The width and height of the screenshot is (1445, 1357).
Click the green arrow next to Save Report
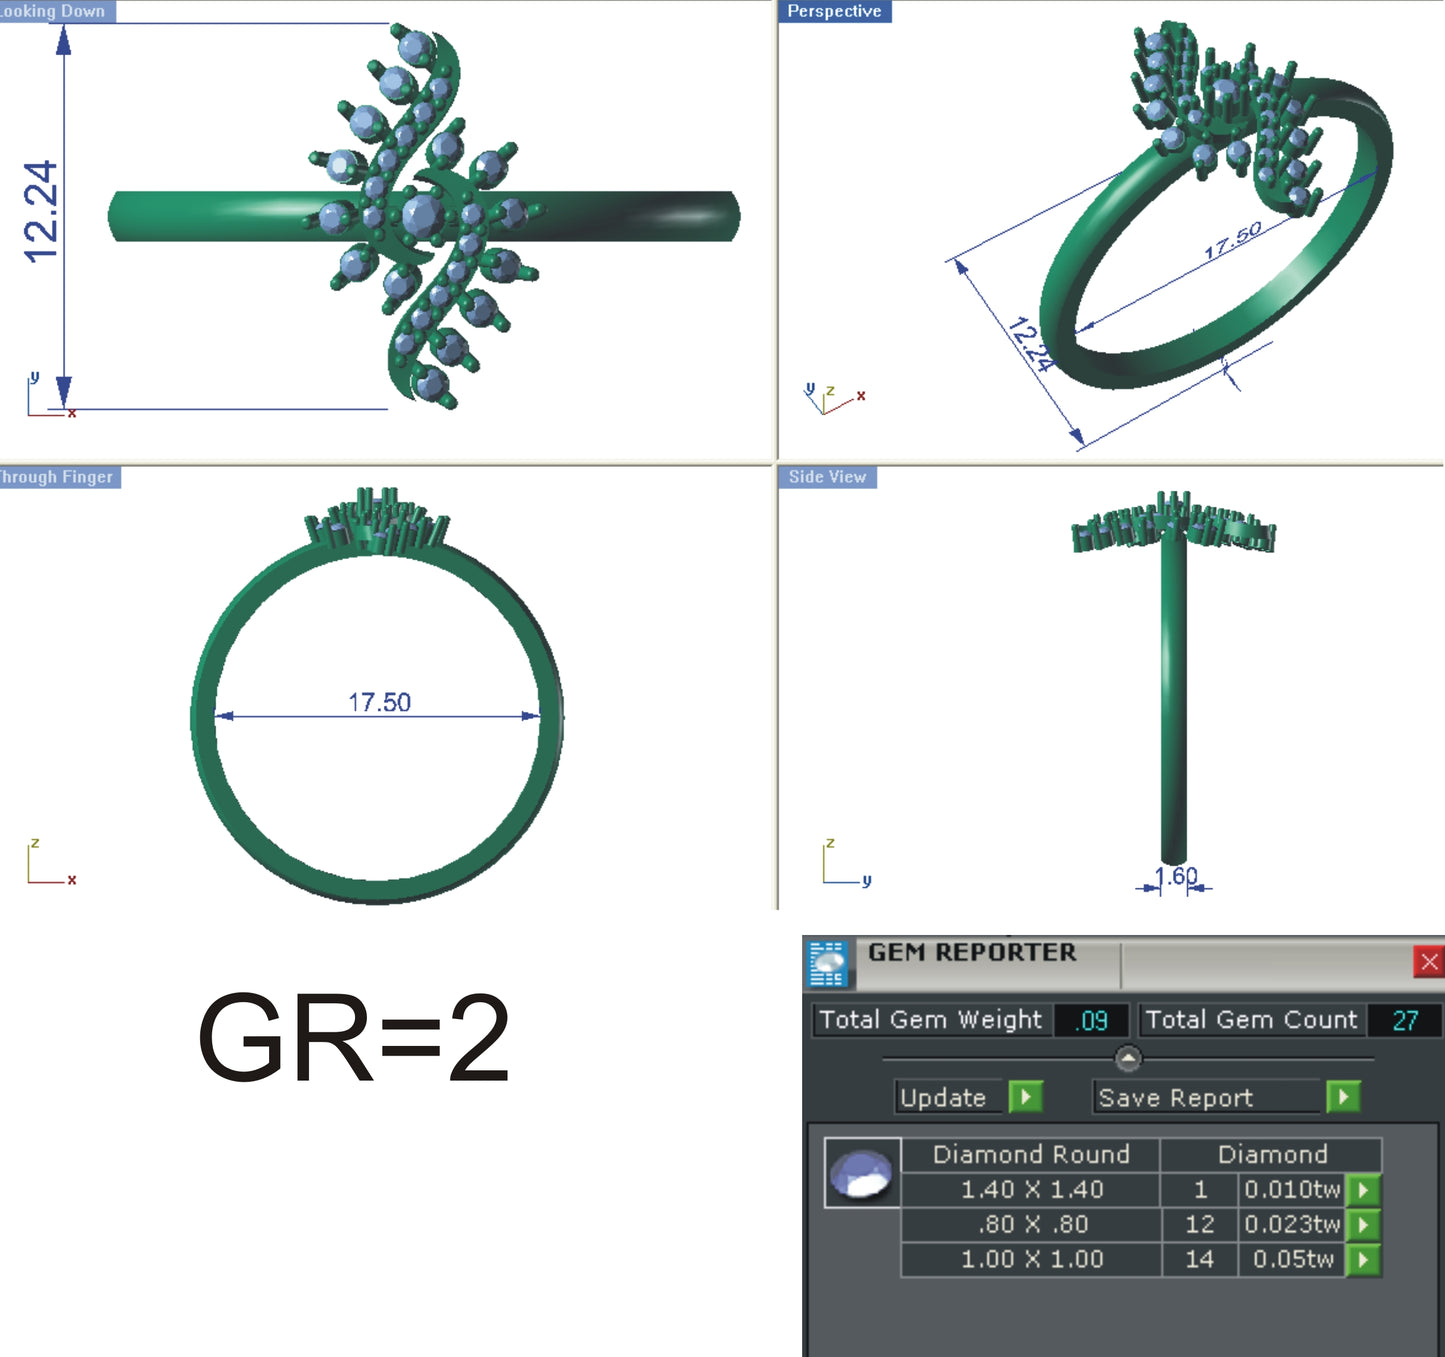tap(1343, 1097)
